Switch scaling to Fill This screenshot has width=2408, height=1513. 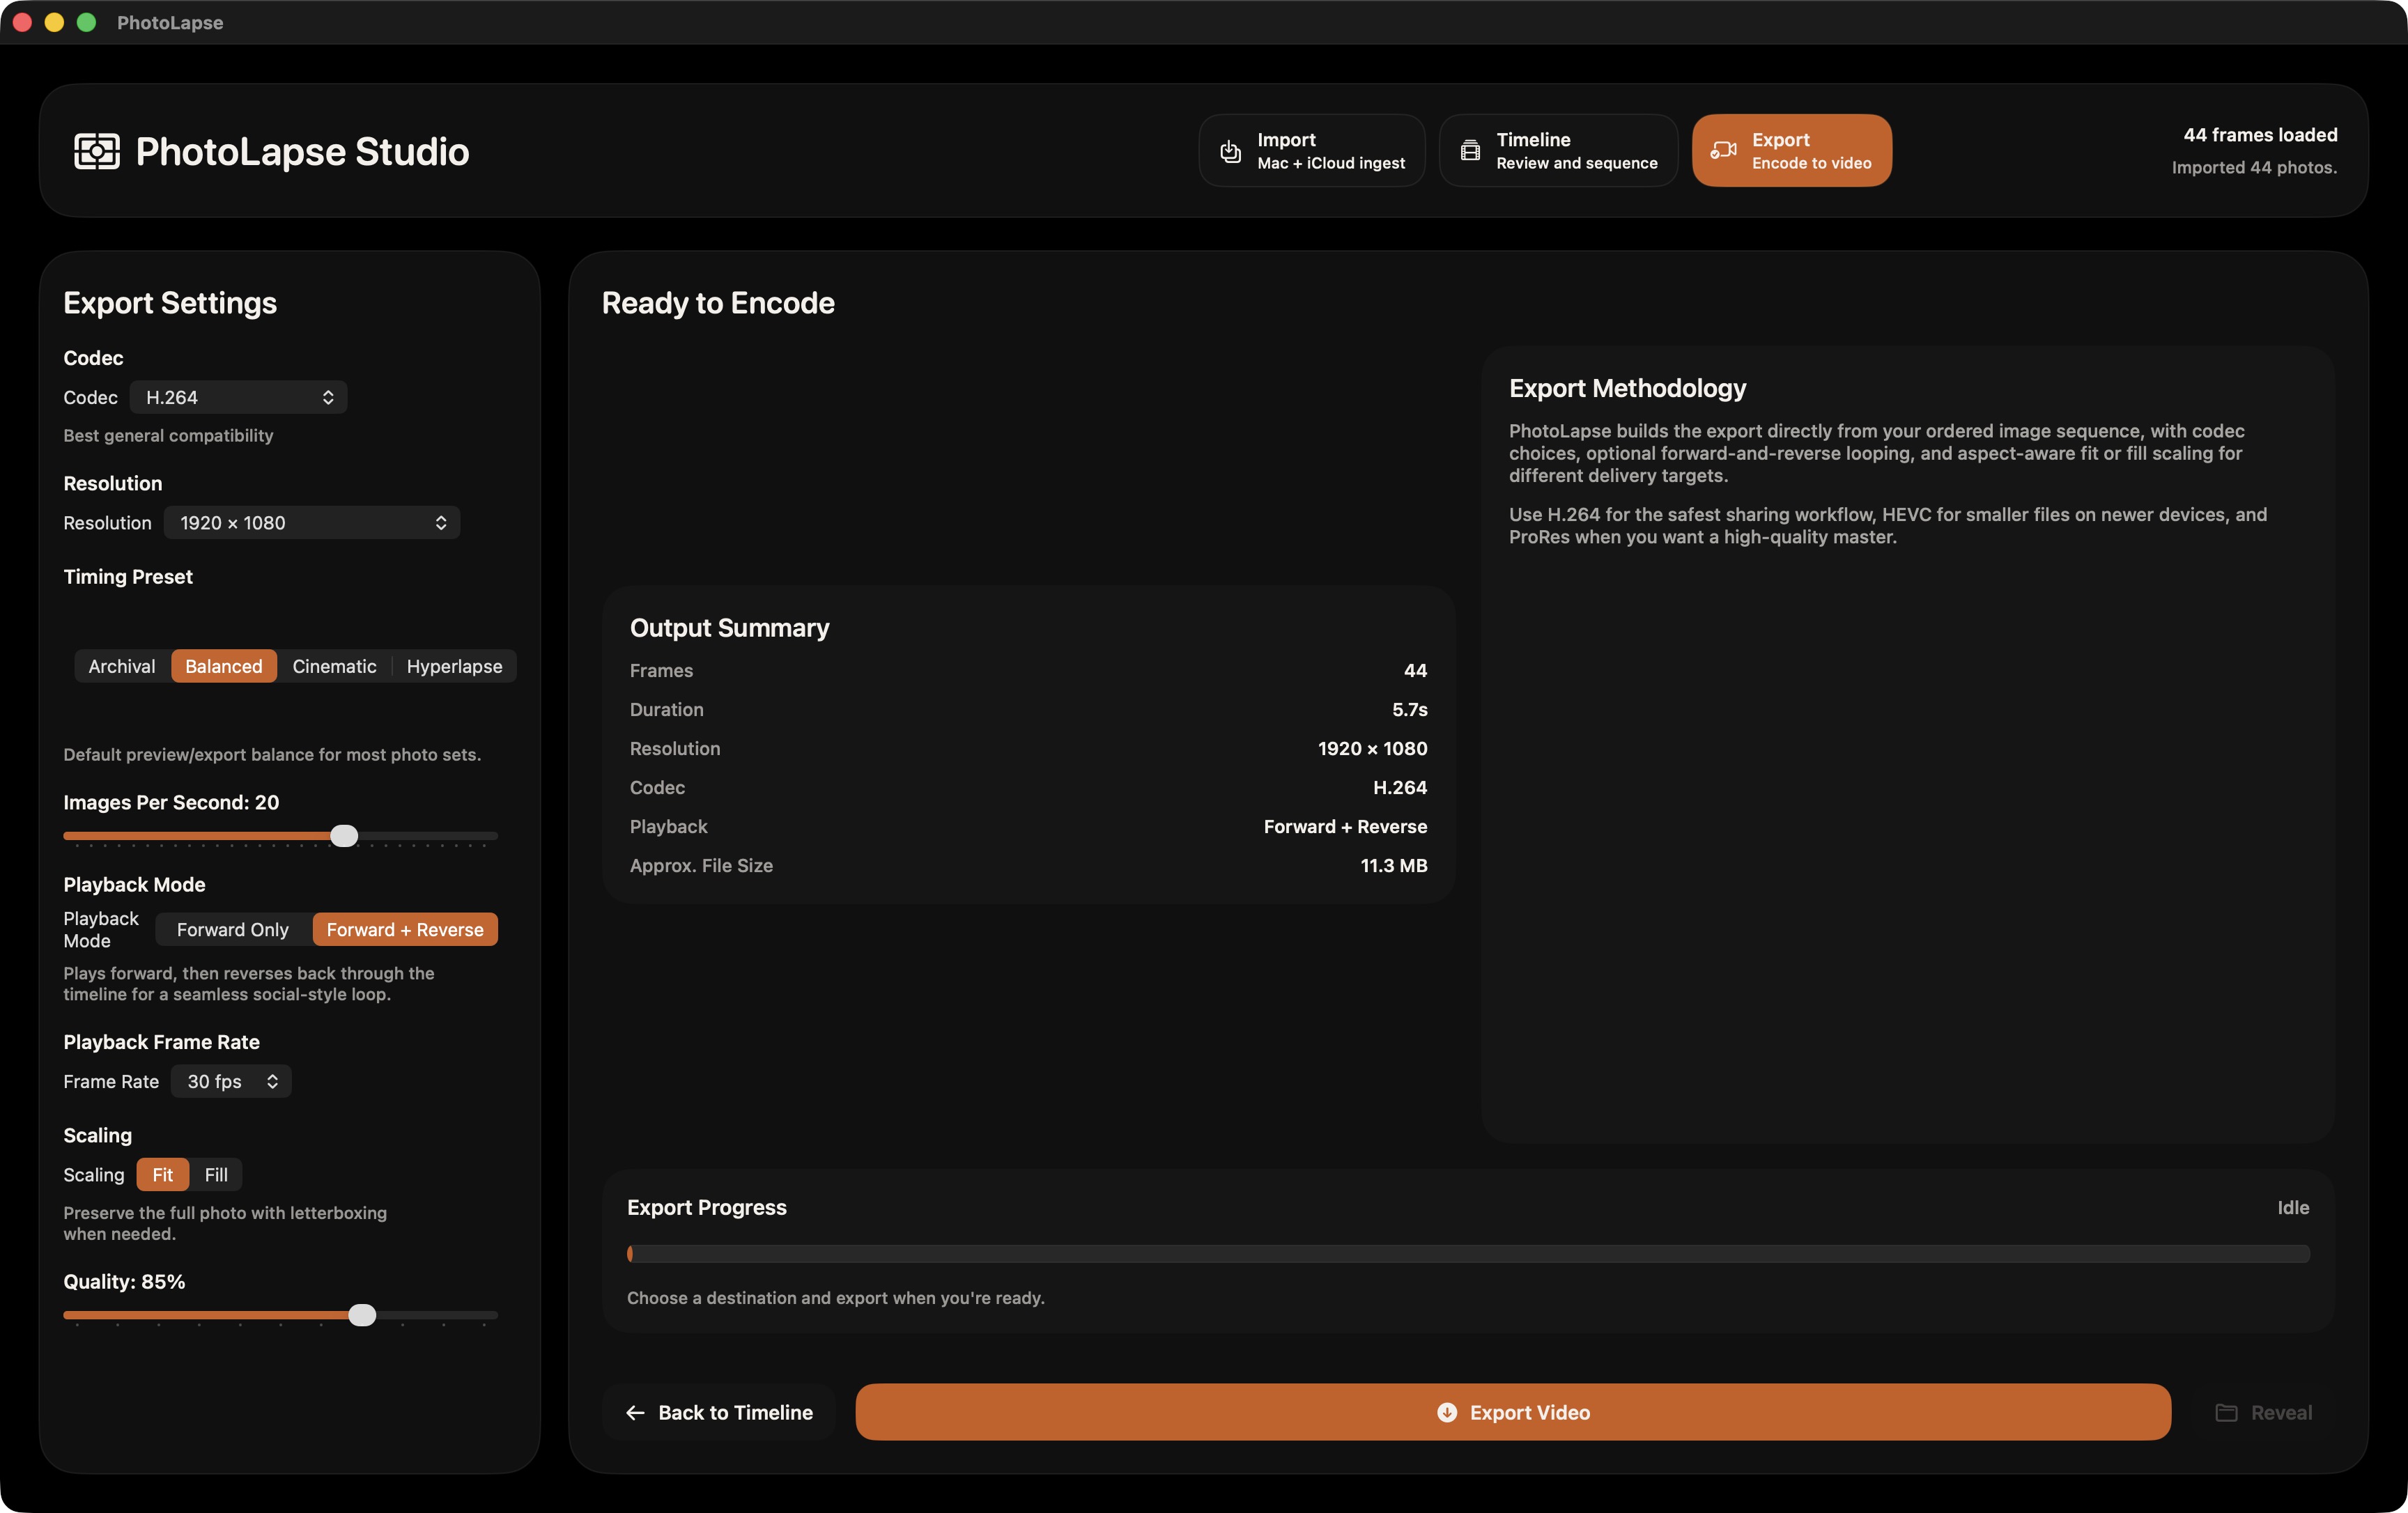(x=215, y=1175)
